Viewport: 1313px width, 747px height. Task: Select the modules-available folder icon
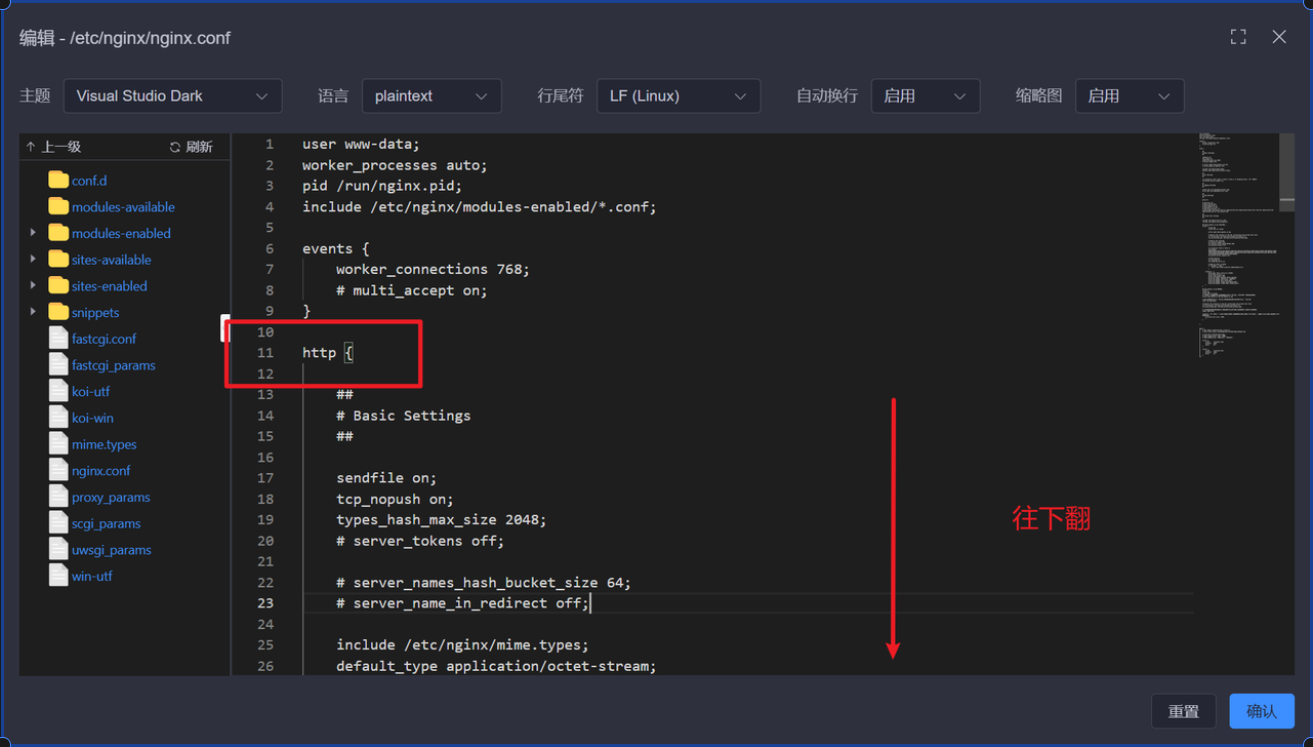click(58, 206)
